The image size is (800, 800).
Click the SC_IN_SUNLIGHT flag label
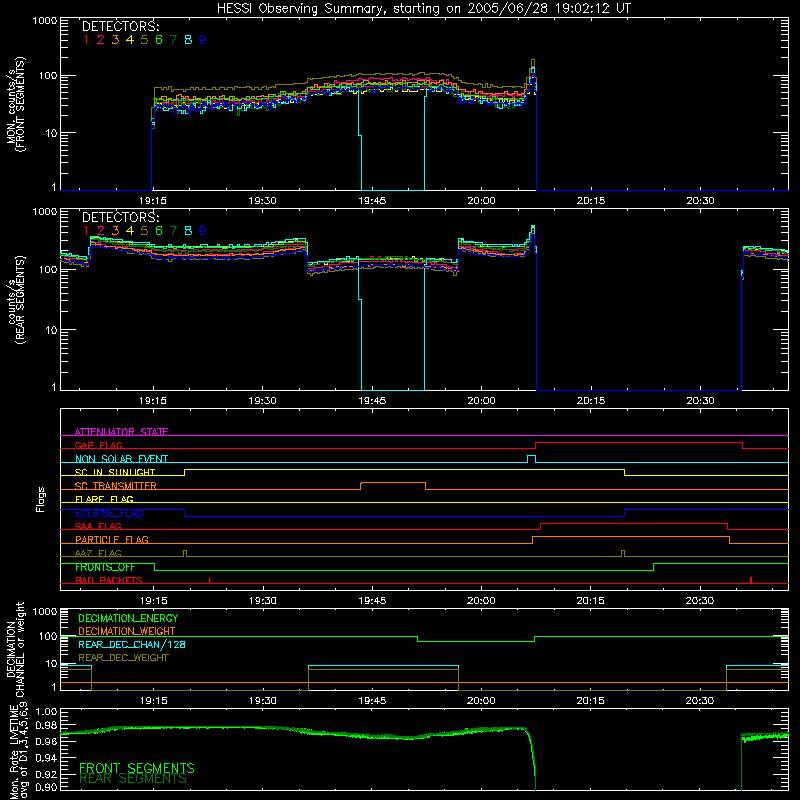tap(115, 472)
